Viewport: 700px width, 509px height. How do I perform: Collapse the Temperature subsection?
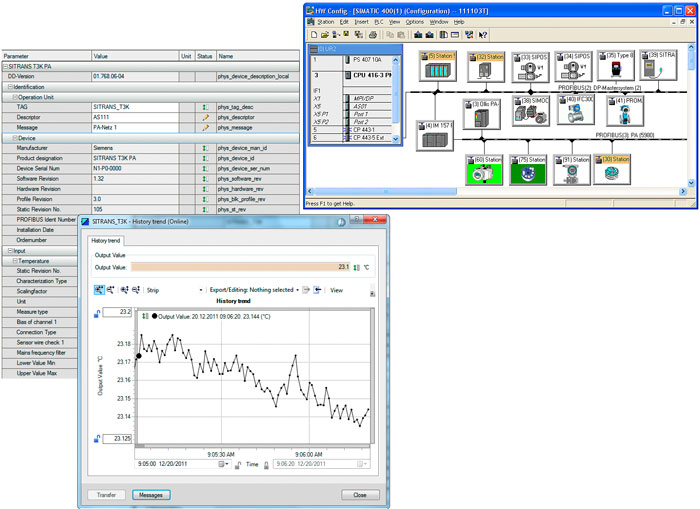pyautogui.click(x=15, y=261)
